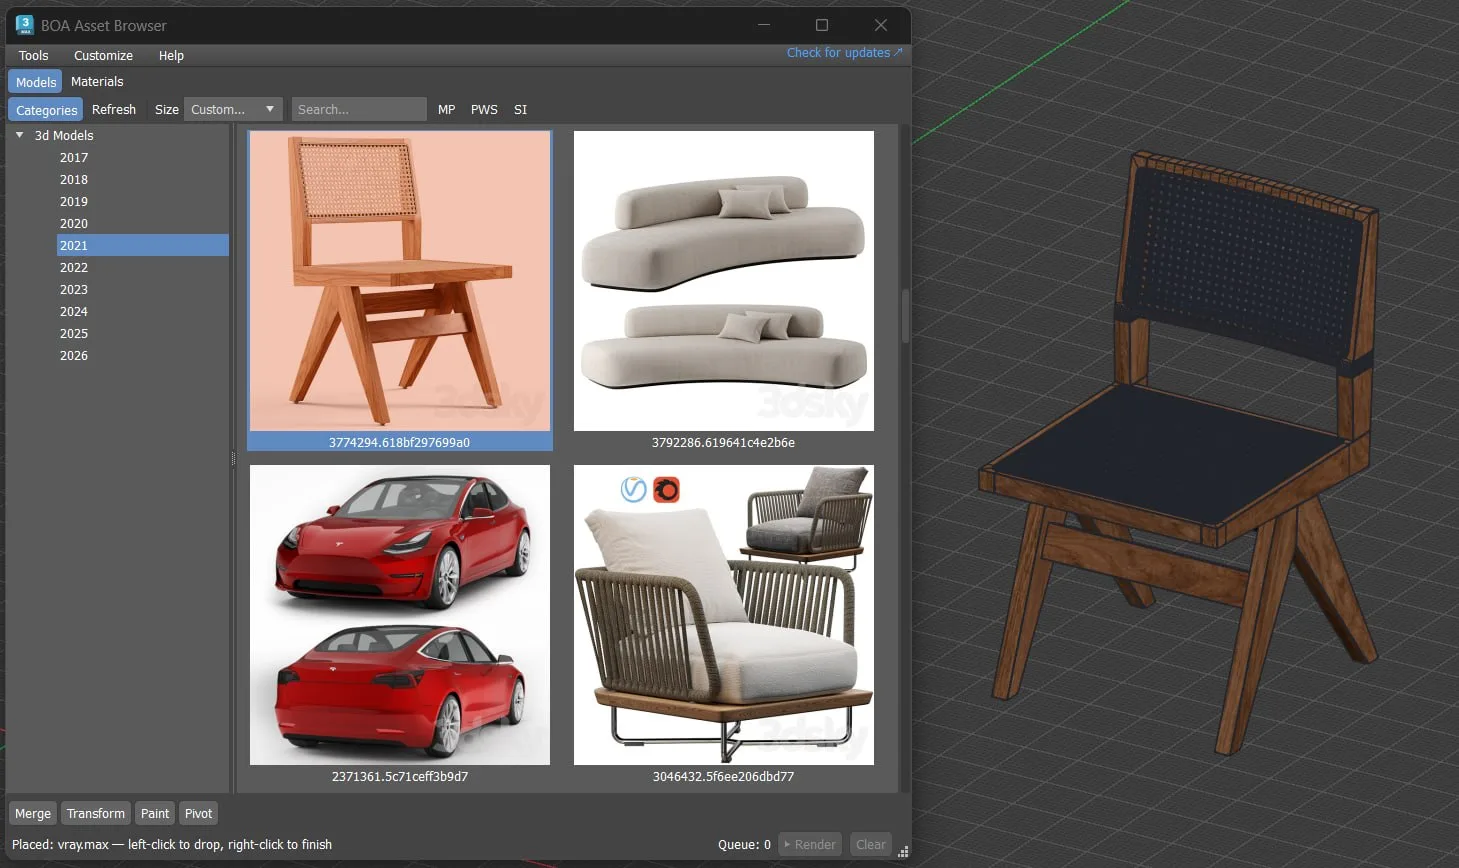Click the Queue: 0 status text
This screenshot has height=868, width=1459.
click(744, 845)
